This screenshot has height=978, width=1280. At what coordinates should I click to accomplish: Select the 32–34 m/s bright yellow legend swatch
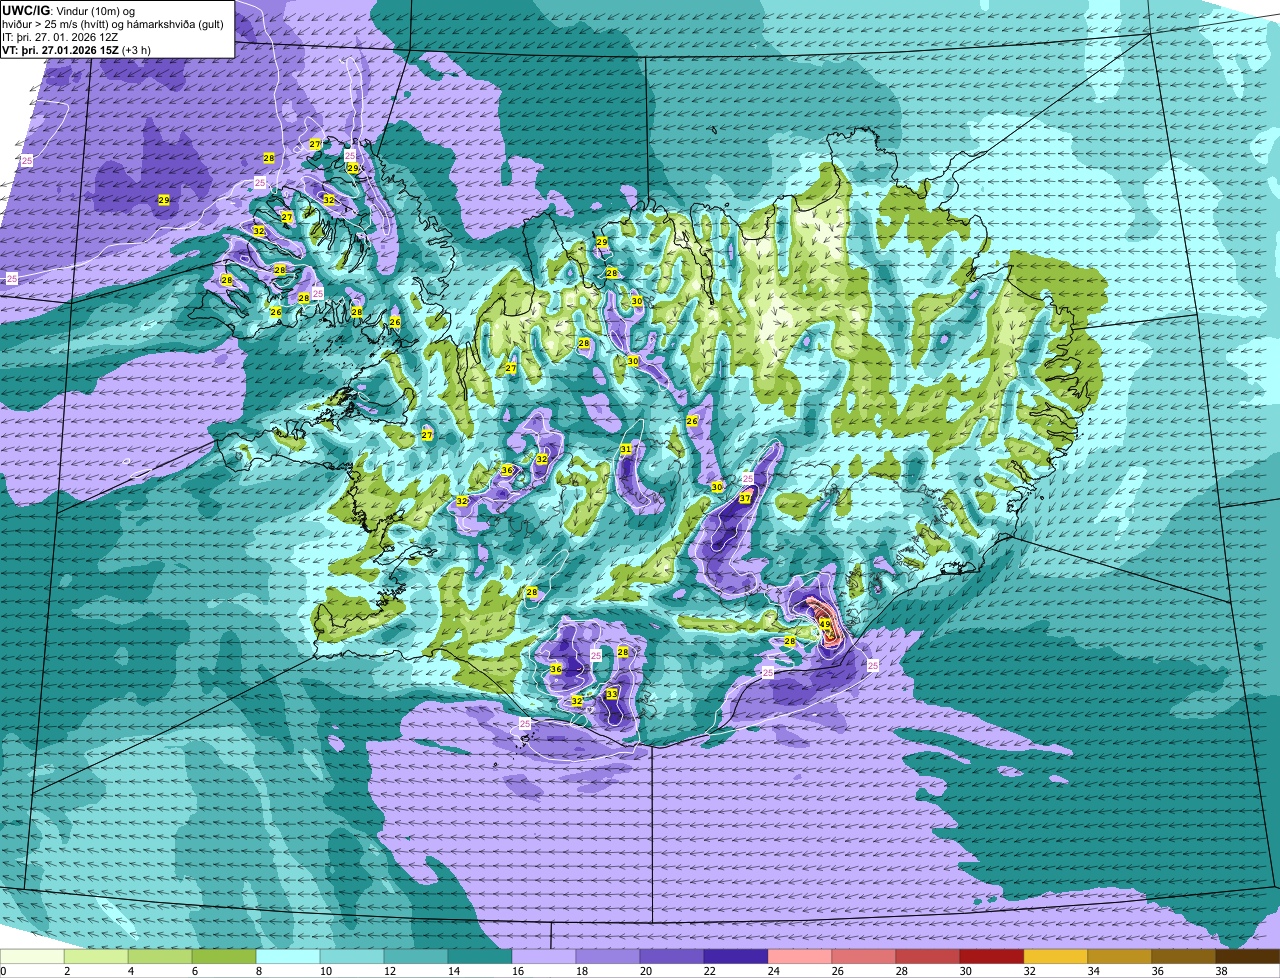point(1056,957)
